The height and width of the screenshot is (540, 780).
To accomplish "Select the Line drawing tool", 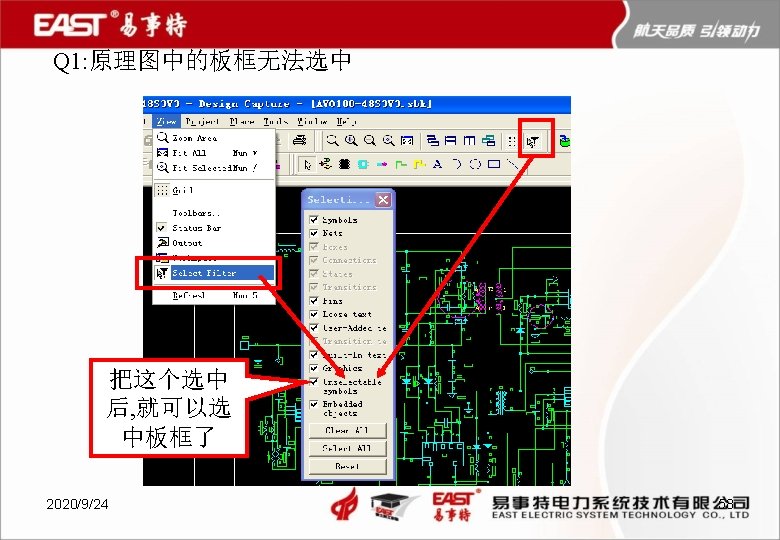I will pyautogui.click(x=512, y=164).
